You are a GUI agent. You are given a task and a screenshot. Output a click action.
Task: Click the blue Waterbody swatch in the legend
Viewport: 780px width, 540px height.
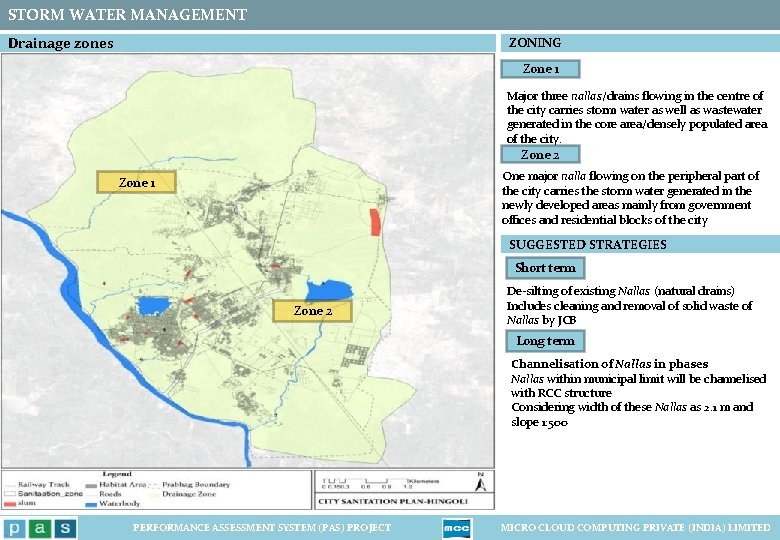tap(91, 504)
